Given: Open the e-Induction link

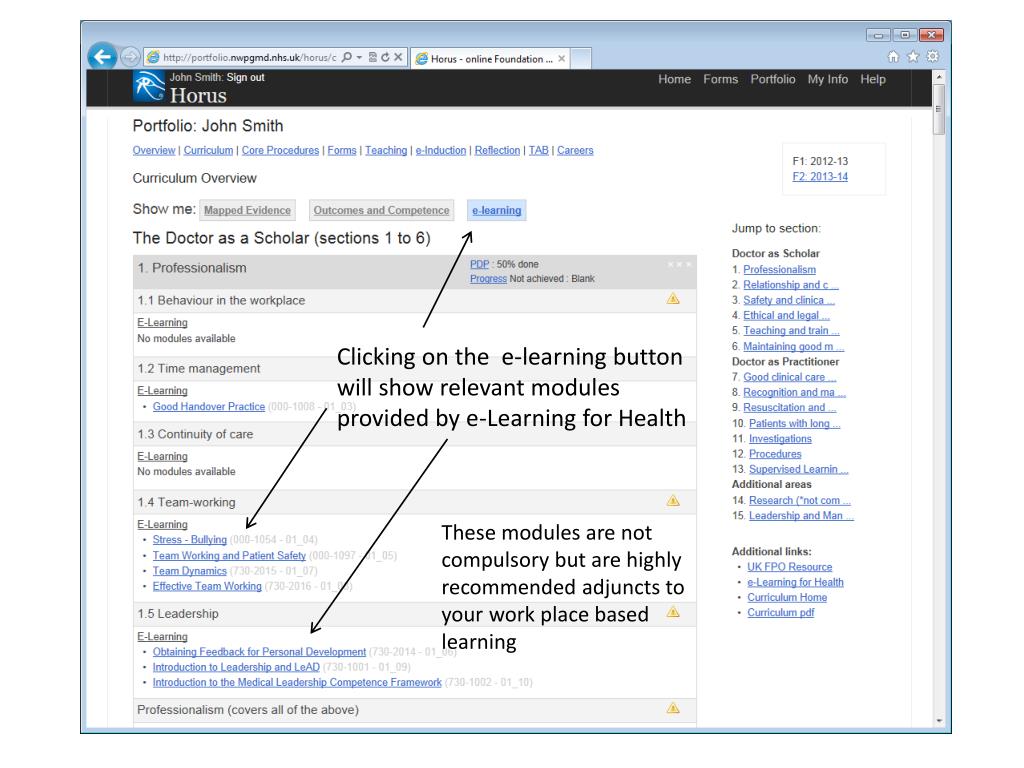Looking at the screenshot, I should [441, 150].
